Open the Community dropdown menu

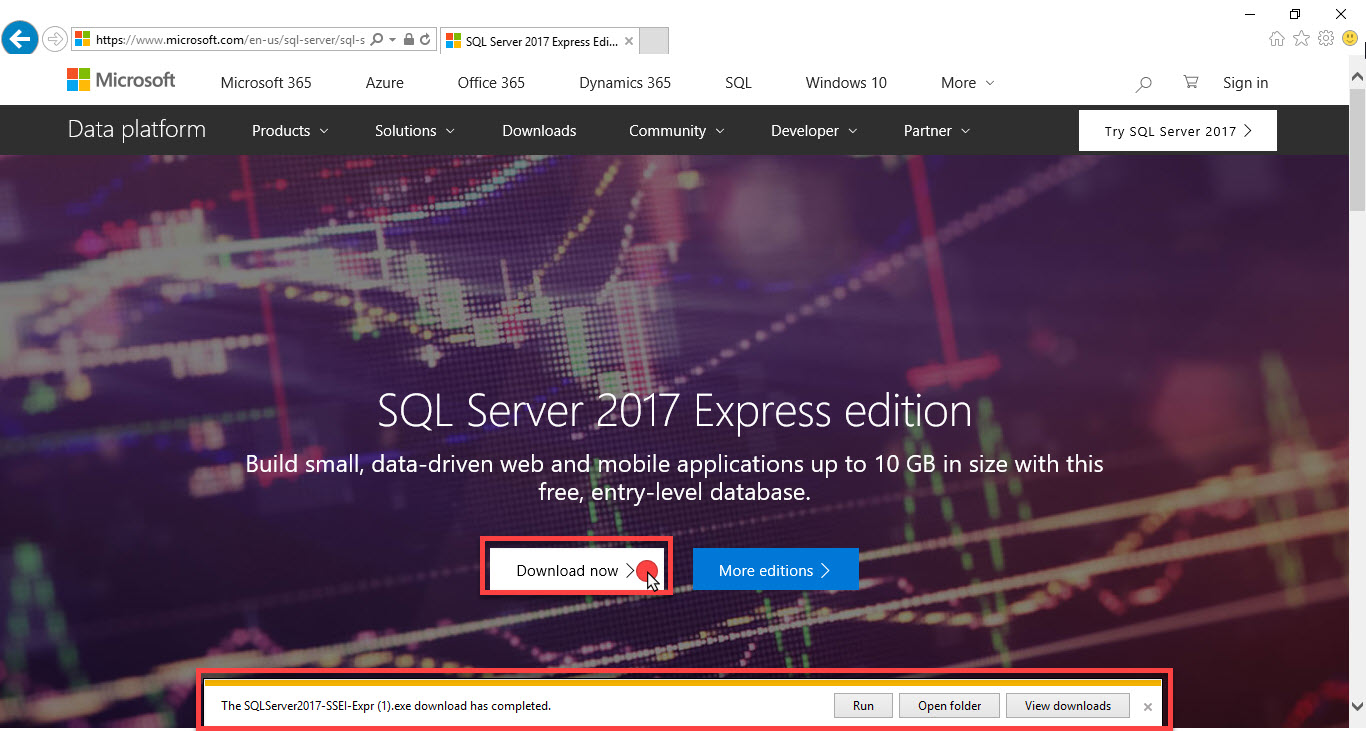pos(676,130)
